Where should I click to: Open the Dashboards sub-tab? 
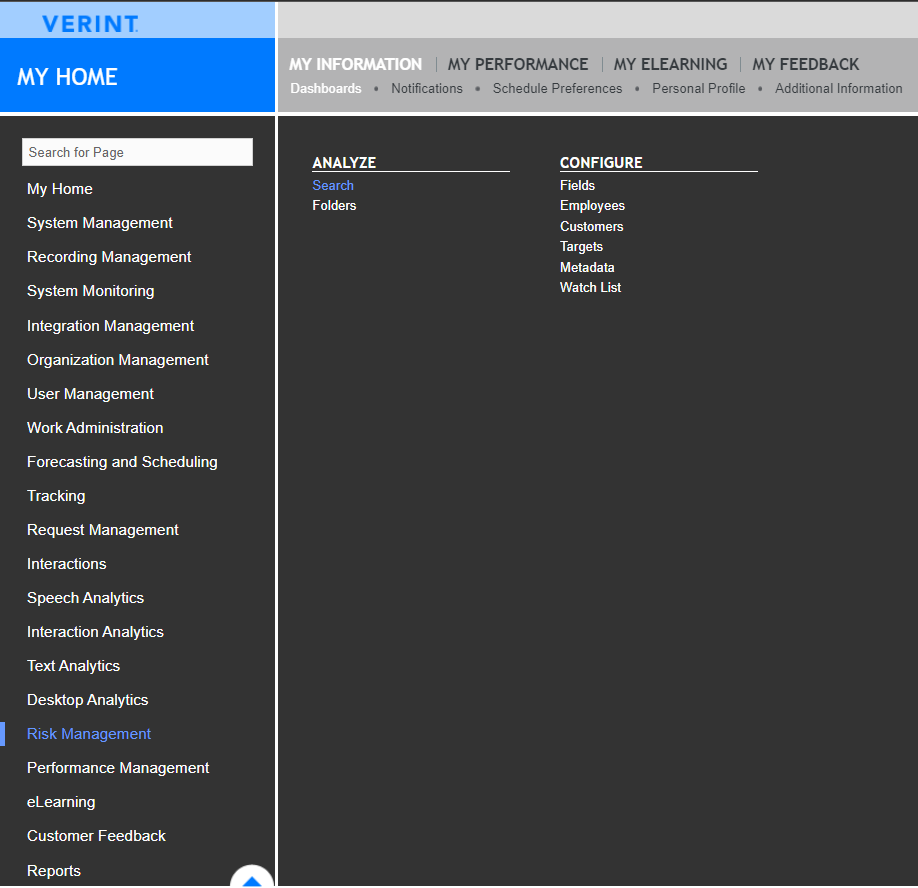coord(326,88)
